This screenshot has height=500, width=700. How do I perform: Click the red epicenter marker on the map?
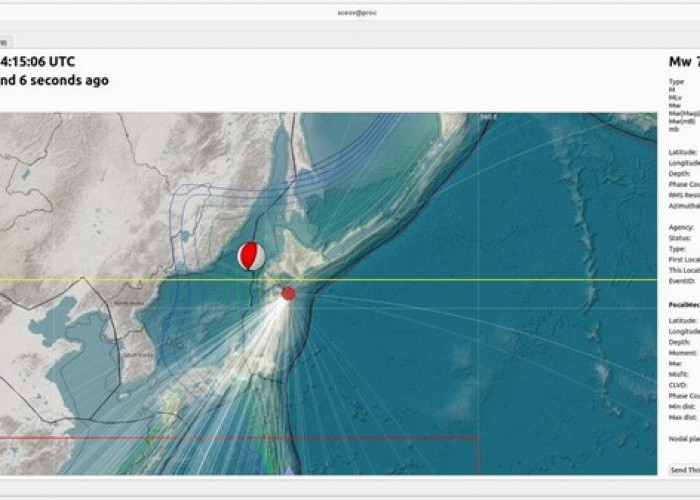point(288,293)
